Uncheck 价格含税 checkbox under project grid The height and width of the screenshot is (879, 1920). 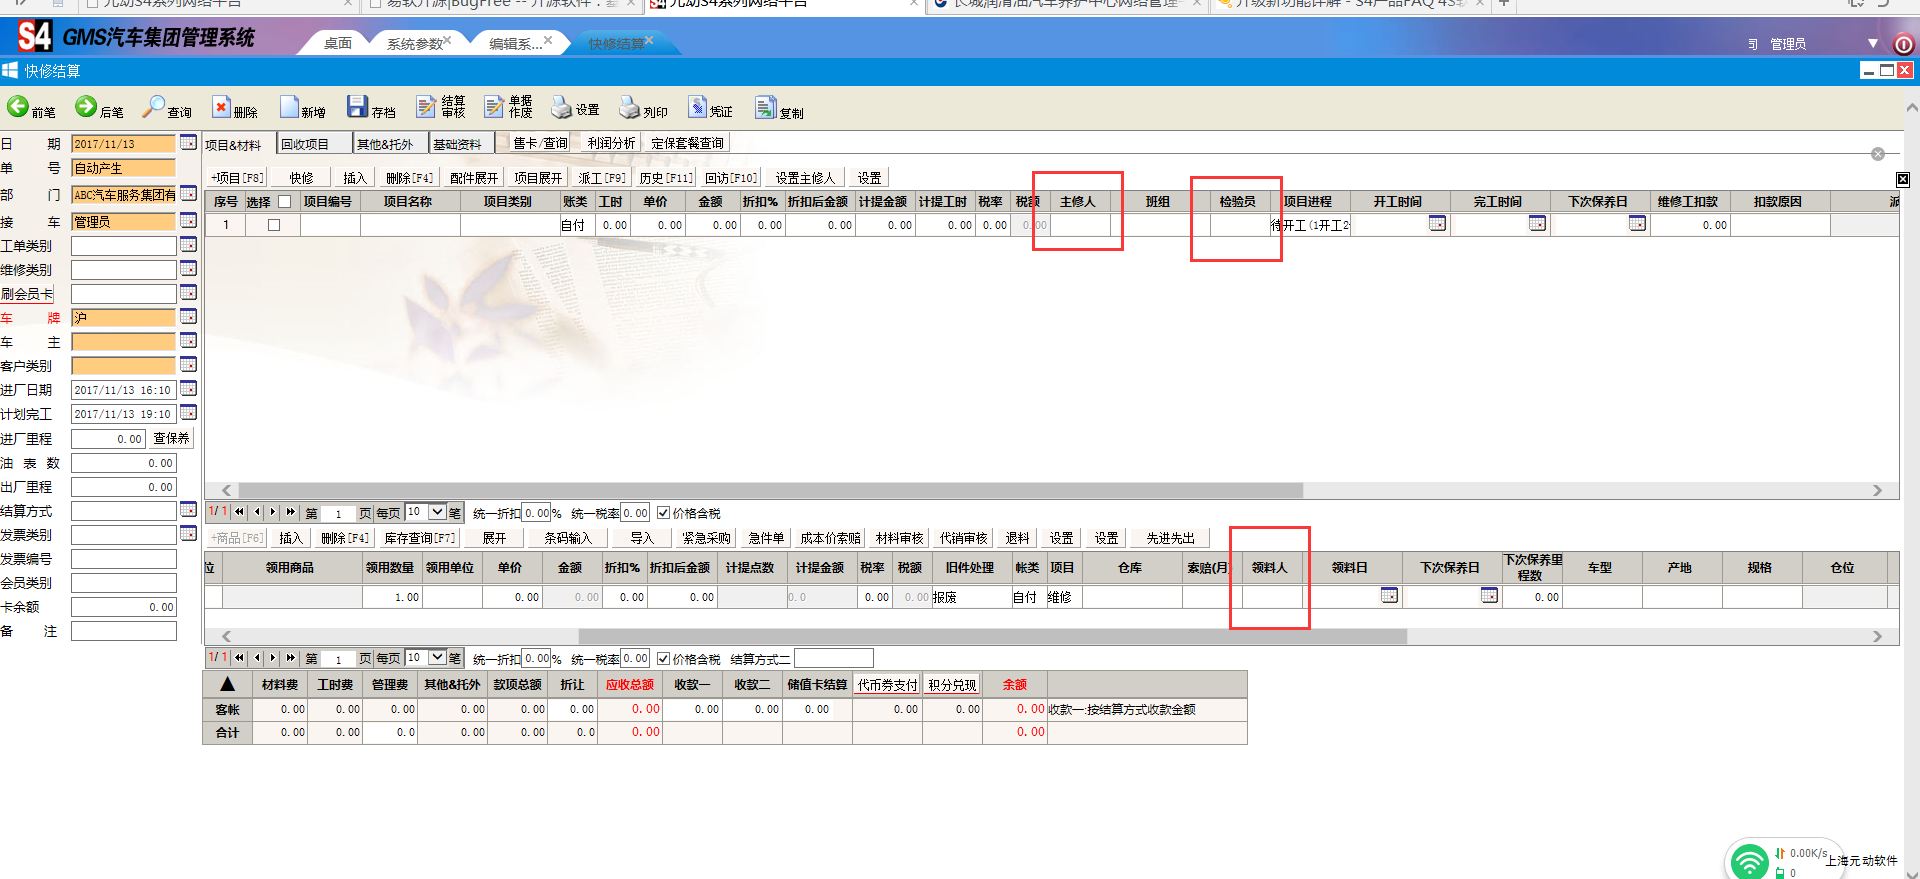tap(663, 513)
